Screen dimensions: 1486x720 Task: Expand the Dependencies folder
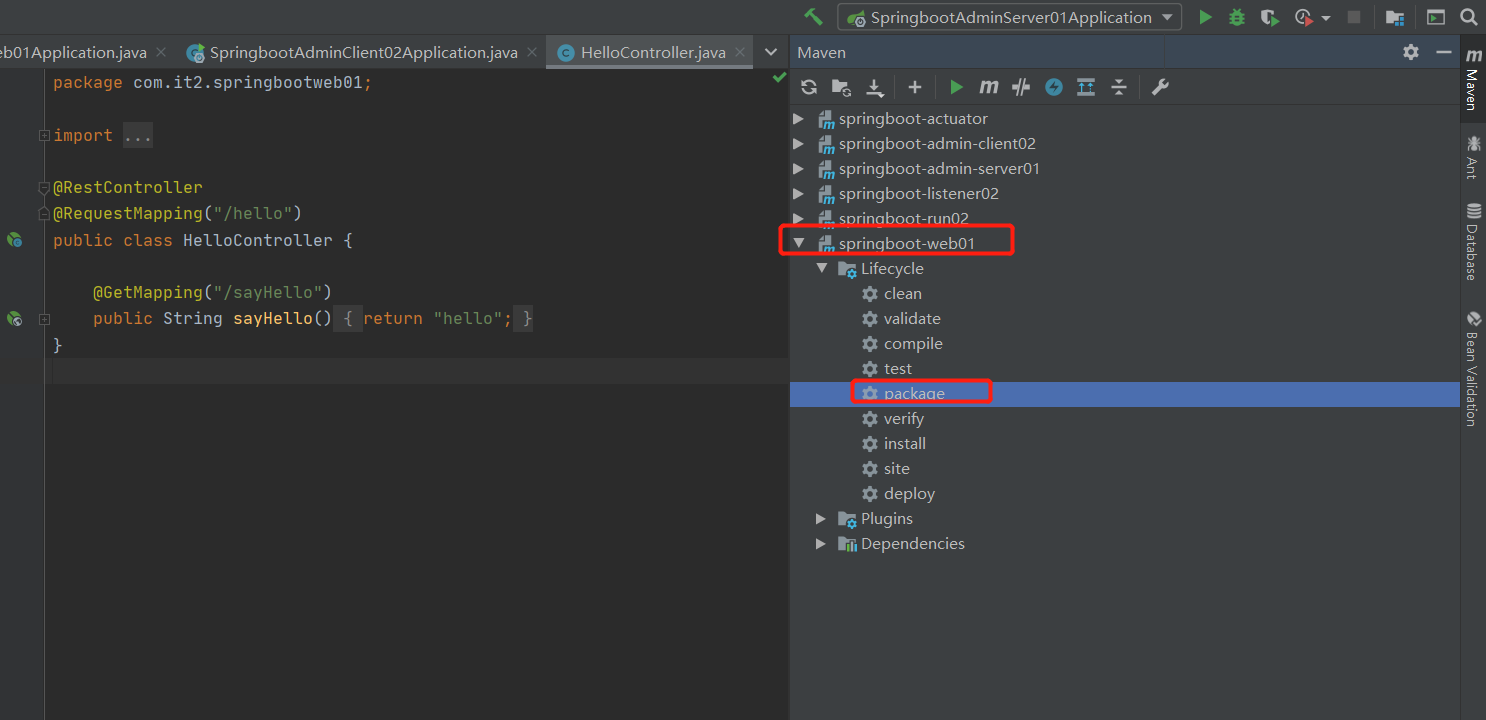pyautogui.click(x=821, y=543)
